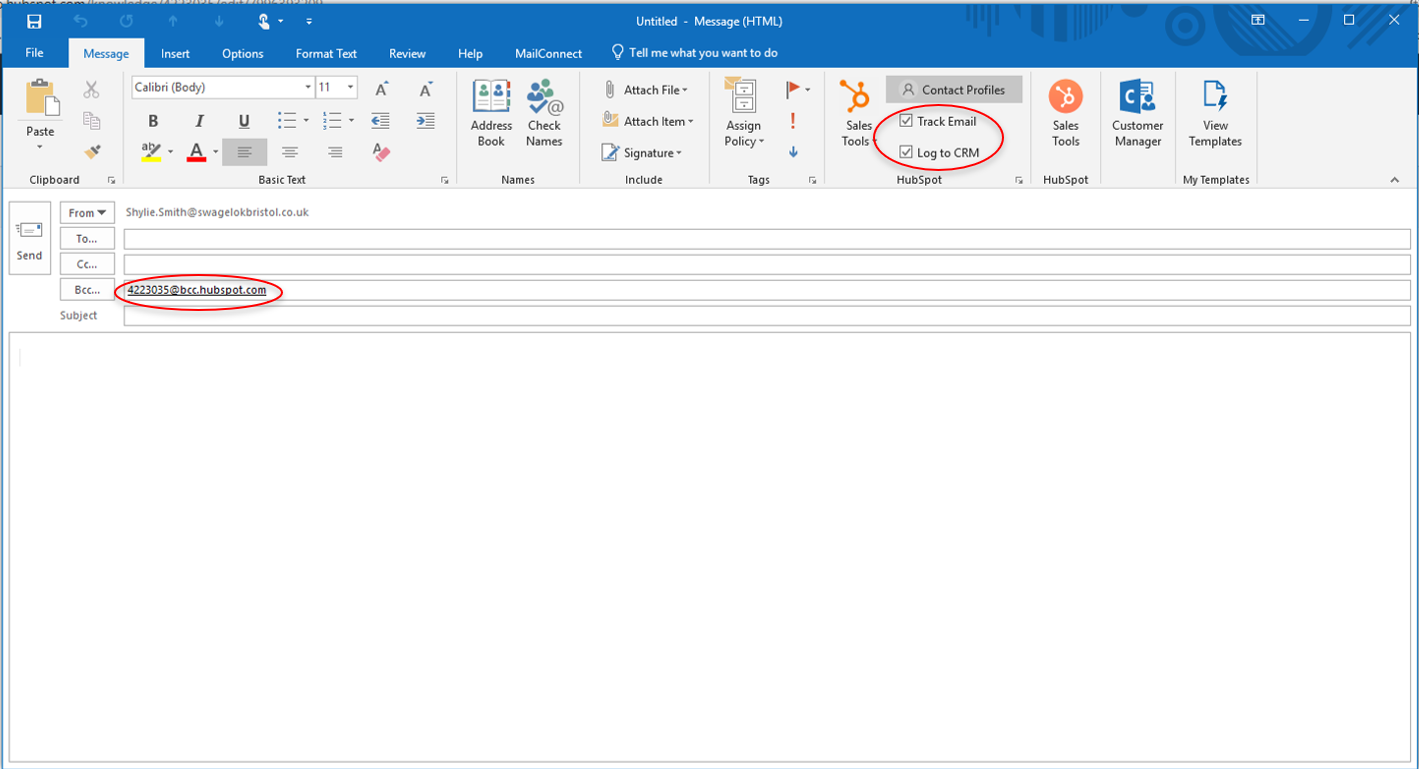Center the text alignment
Image resolution: width=1419 pixels, height=769 pixels.
point(290,152)
